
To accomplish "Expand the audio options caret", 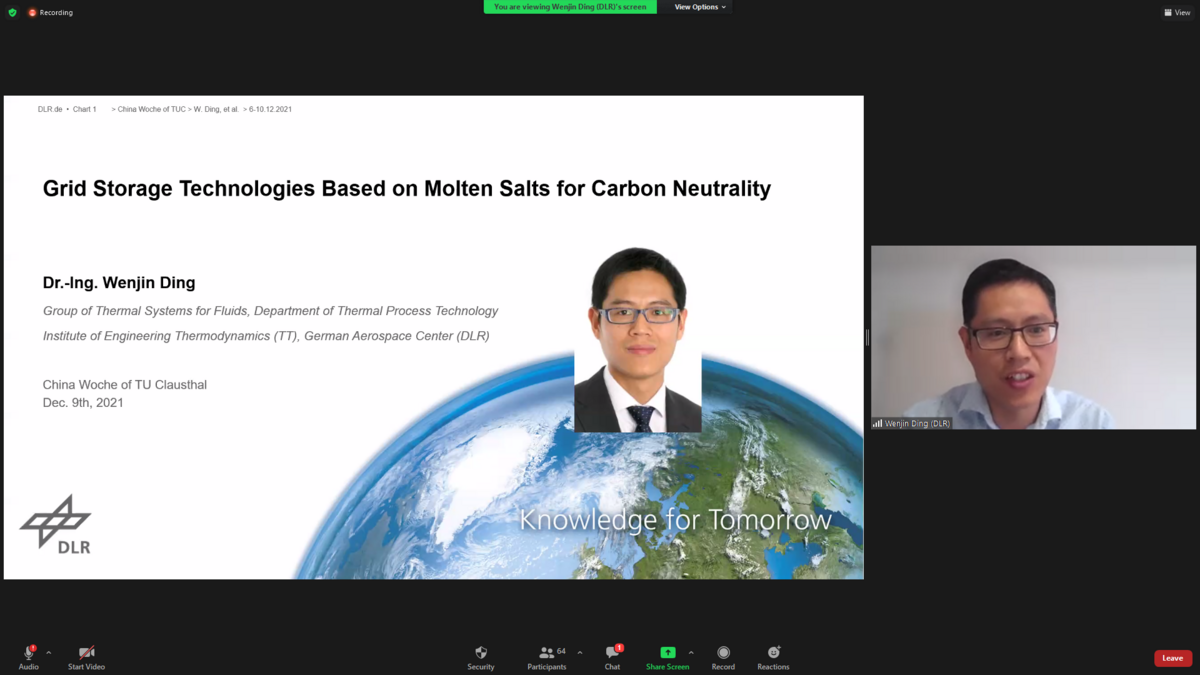I will tap(48, 653).
